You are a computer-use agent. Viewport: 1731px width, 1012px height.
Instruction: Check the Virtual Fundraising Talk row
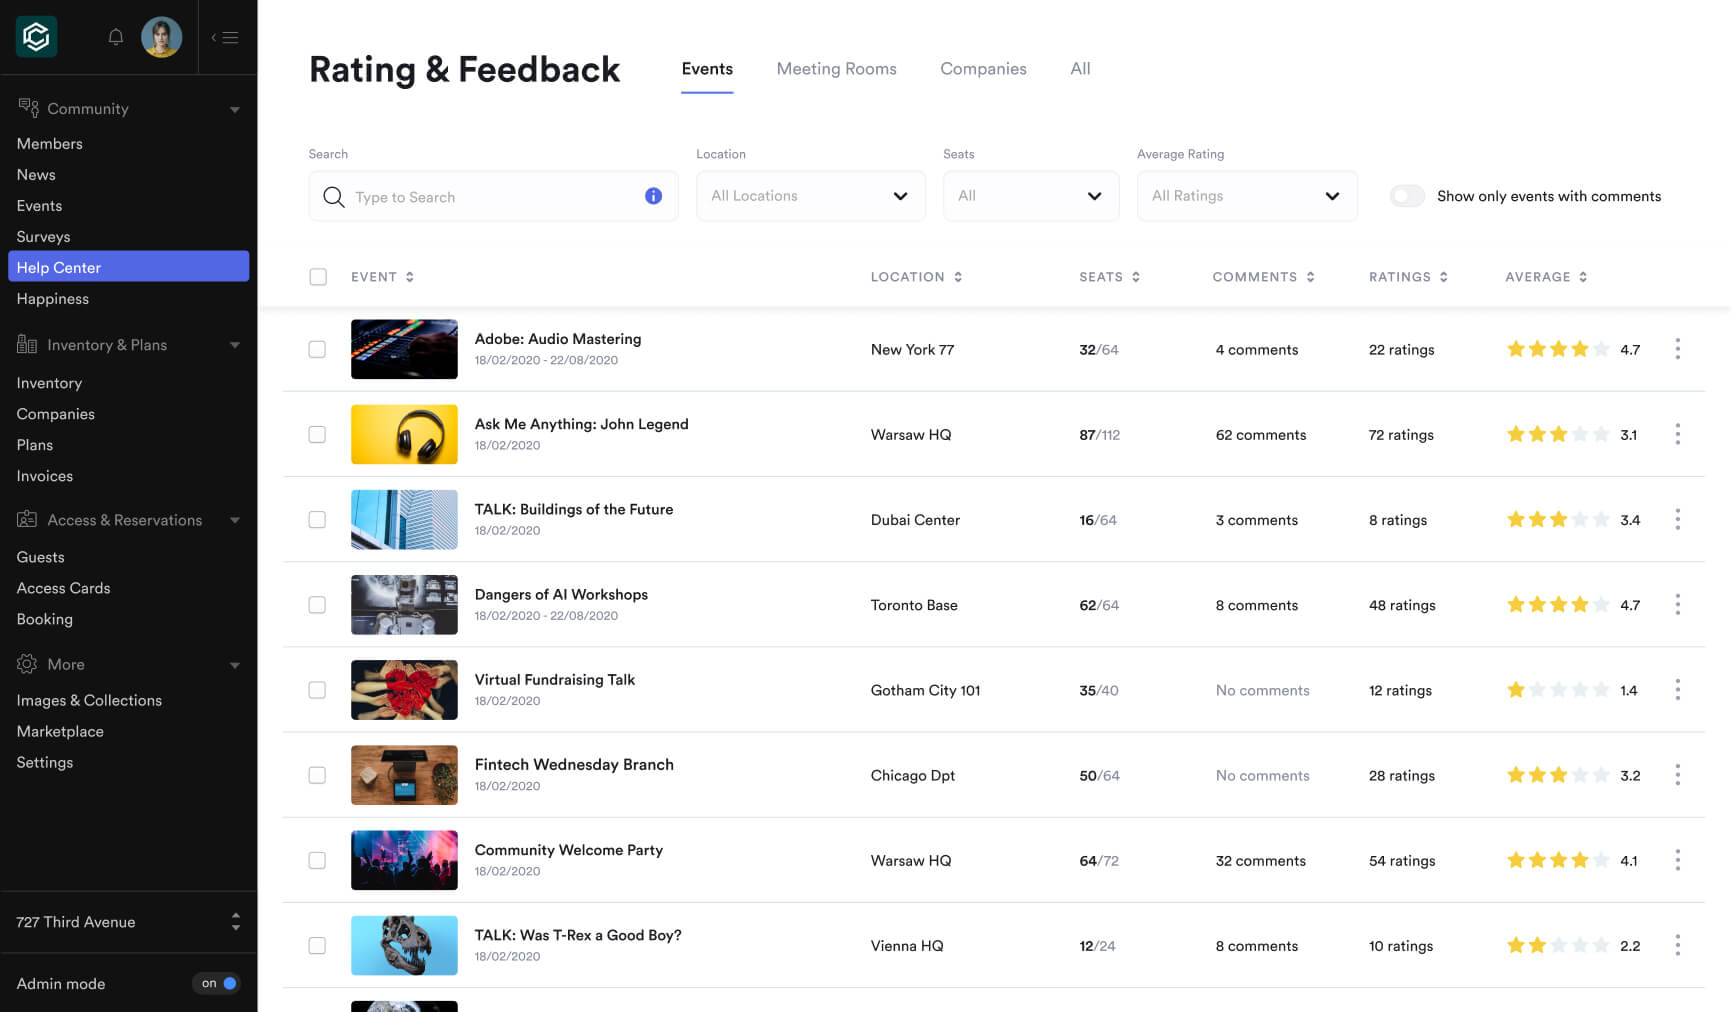(317, 689)
